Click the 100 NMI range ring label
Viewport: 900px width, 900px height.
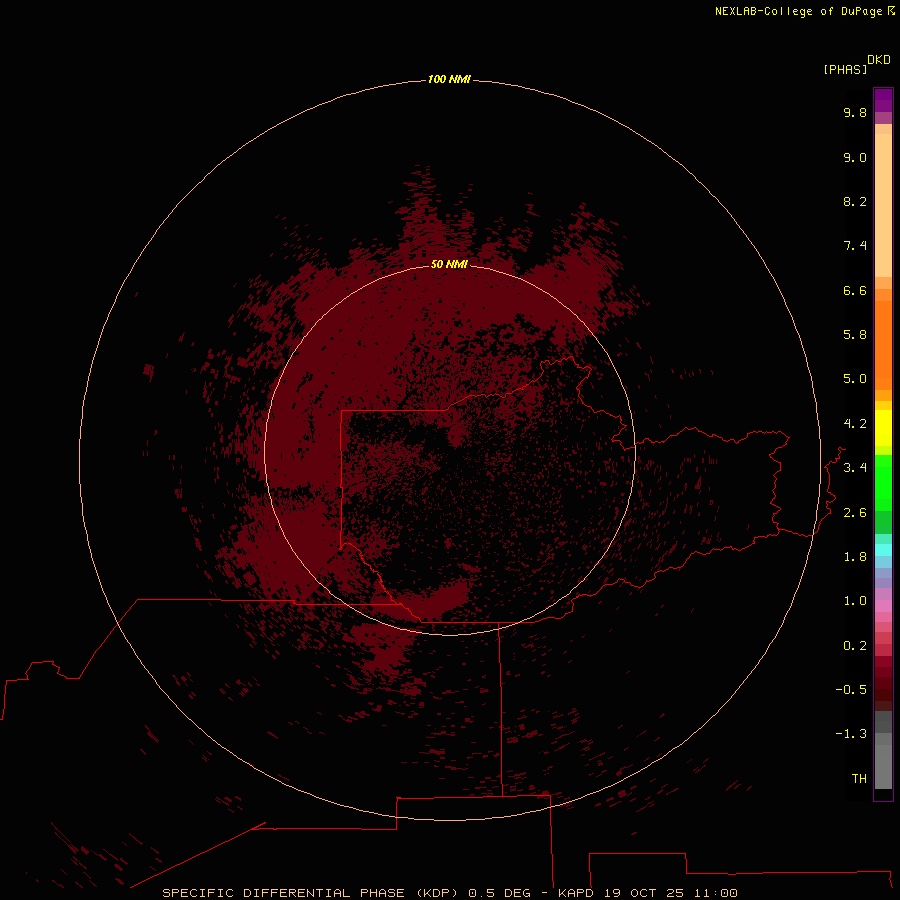pos(449,79)
